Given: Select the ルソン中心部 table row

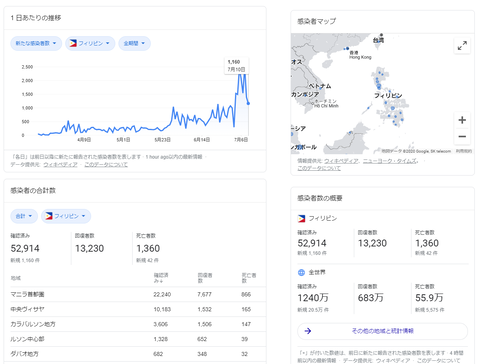Looking at the screenshot, I should click(x=135, y=339).
